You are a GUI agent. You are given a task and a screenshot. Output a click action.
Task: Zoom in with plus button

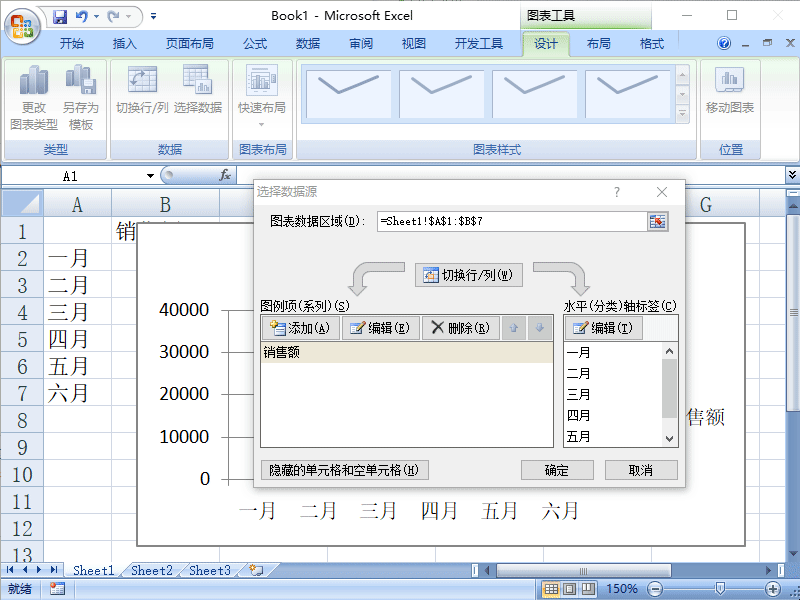tap(772, 589)
